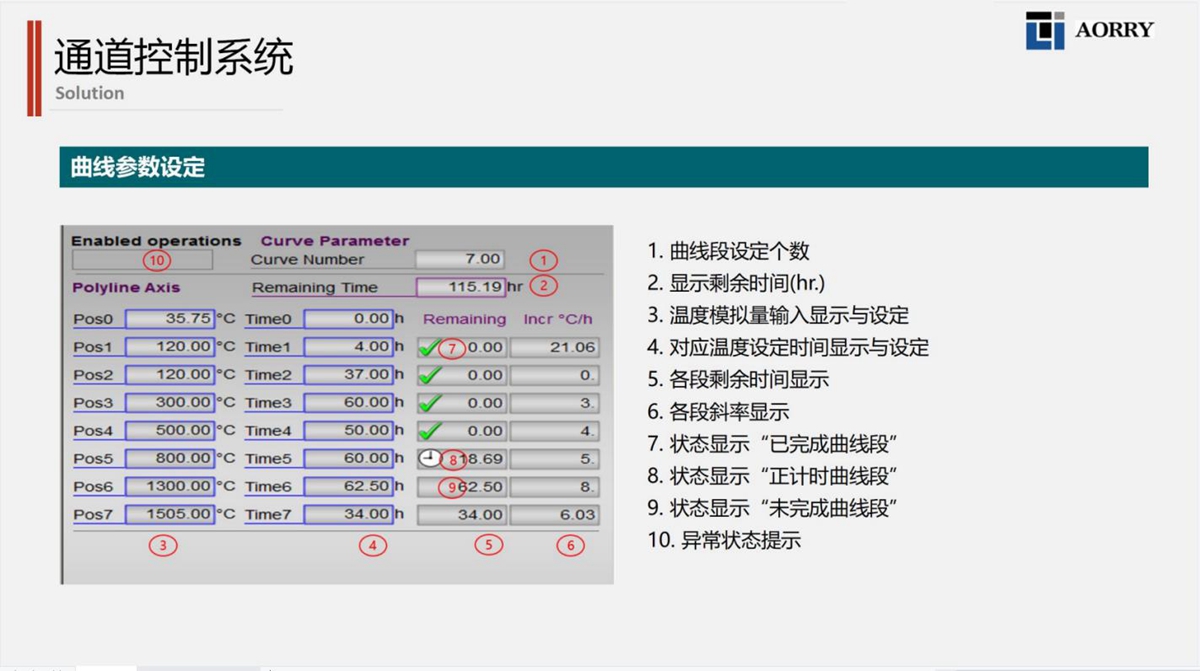Select the Time6 field showing 62.50
Screen dimensions: 1200x671
click(348, 487)
